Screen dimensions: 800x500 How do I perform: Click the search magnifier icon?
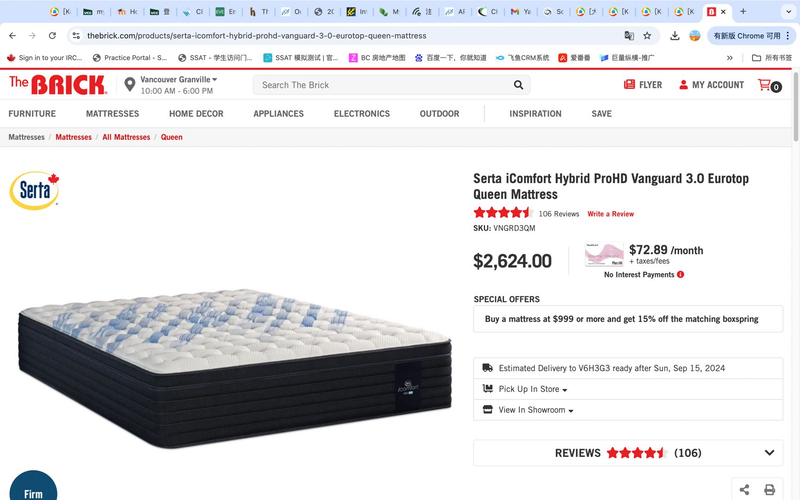[518, 85]
